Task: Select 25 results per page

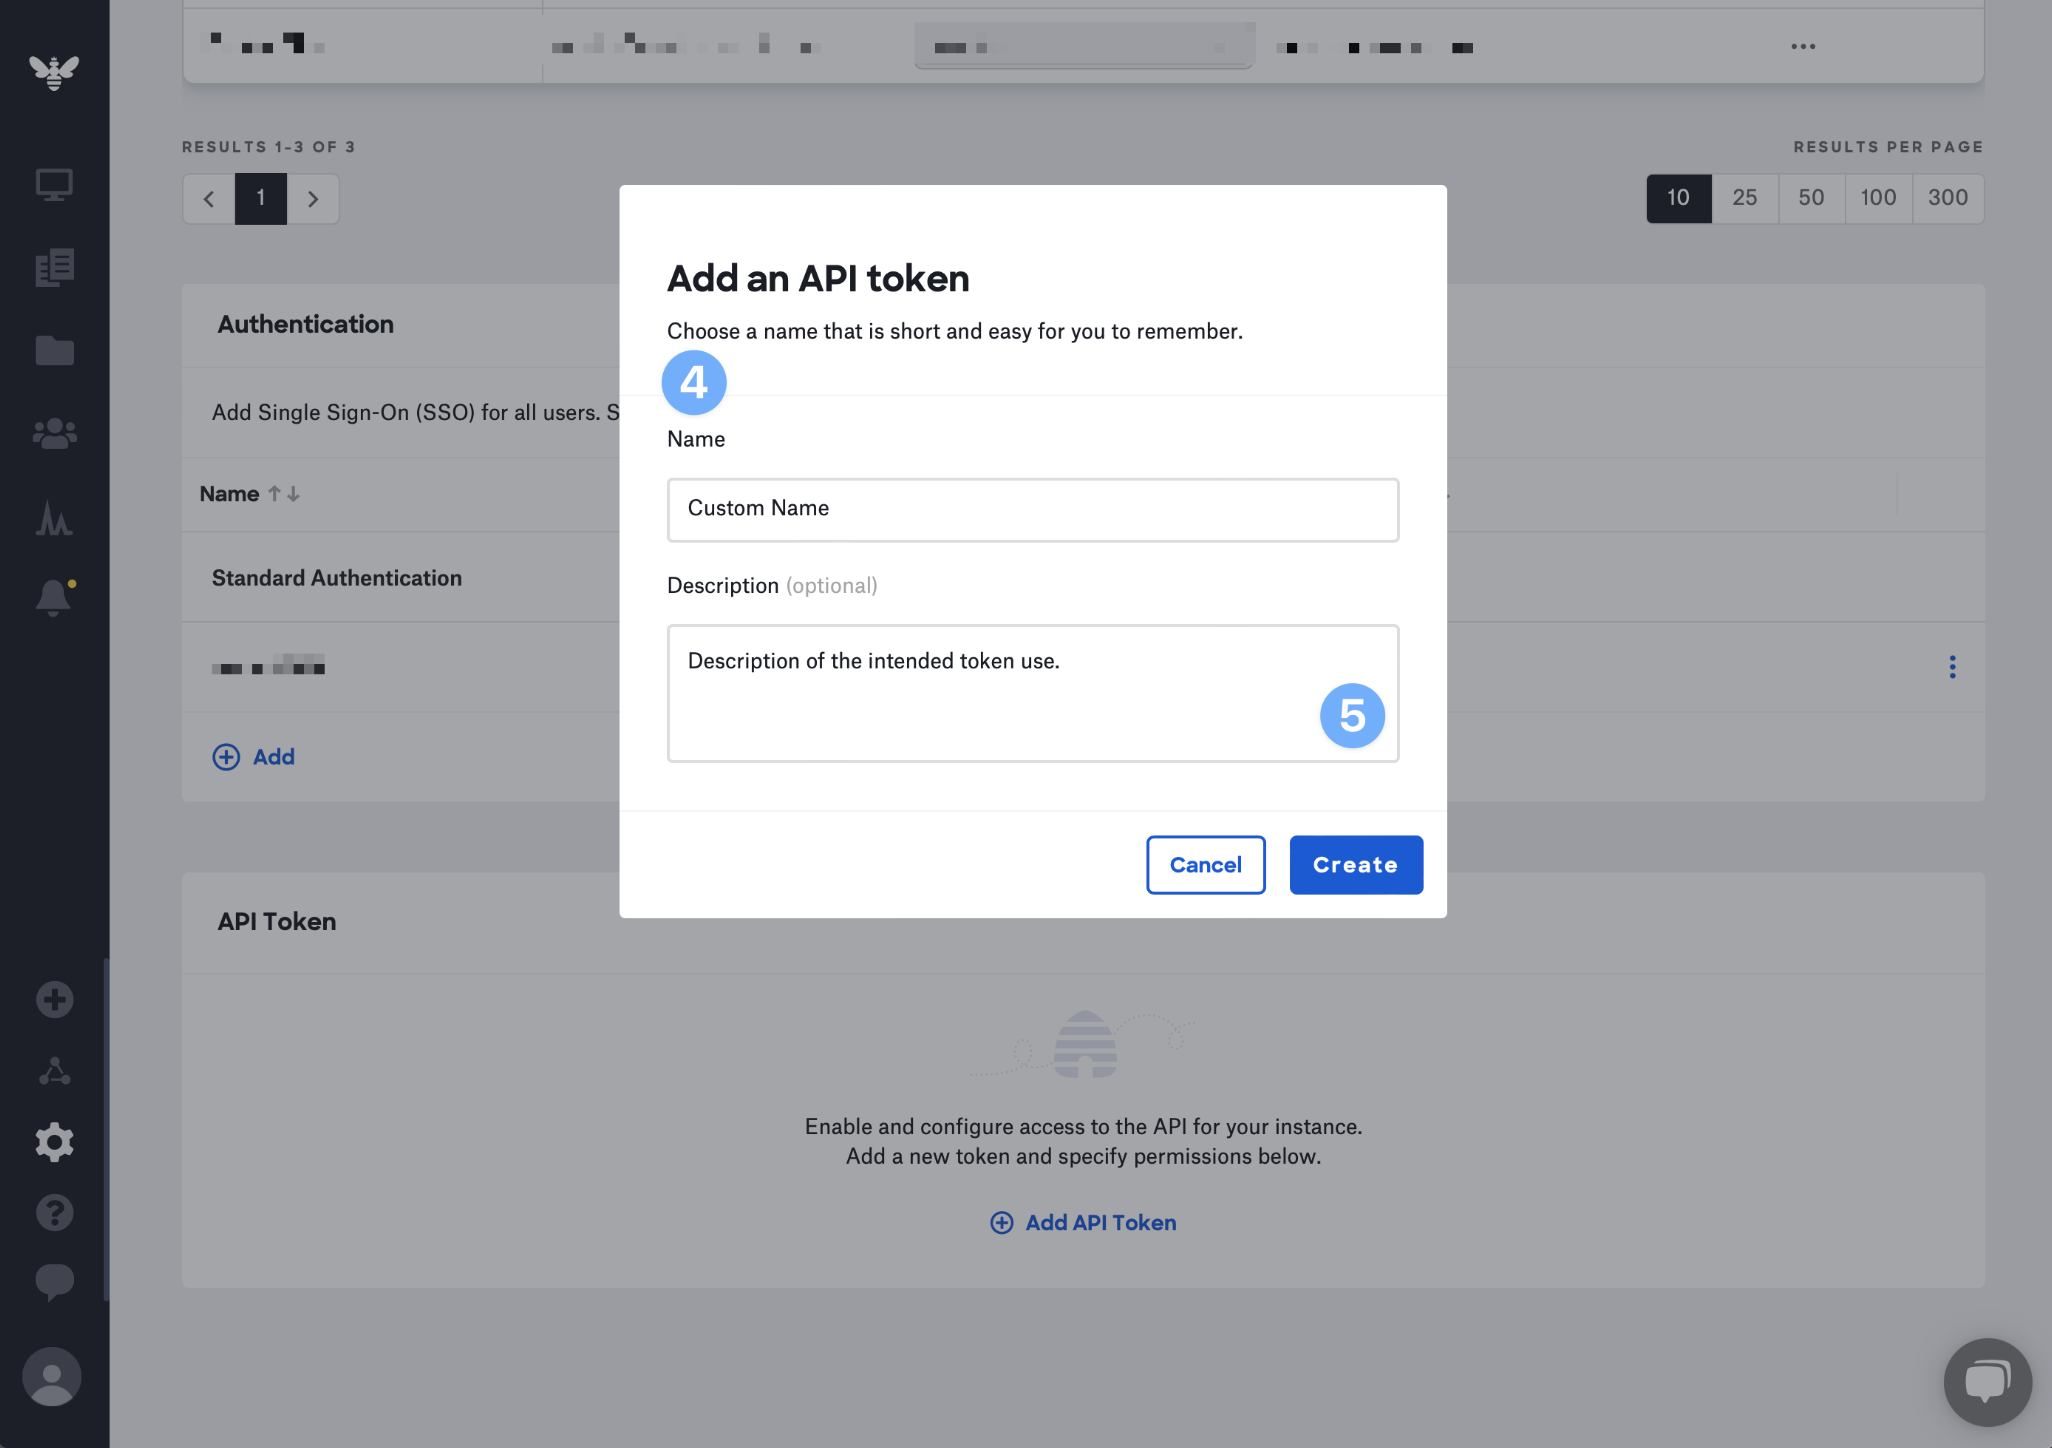Action: click(1744, 198)
